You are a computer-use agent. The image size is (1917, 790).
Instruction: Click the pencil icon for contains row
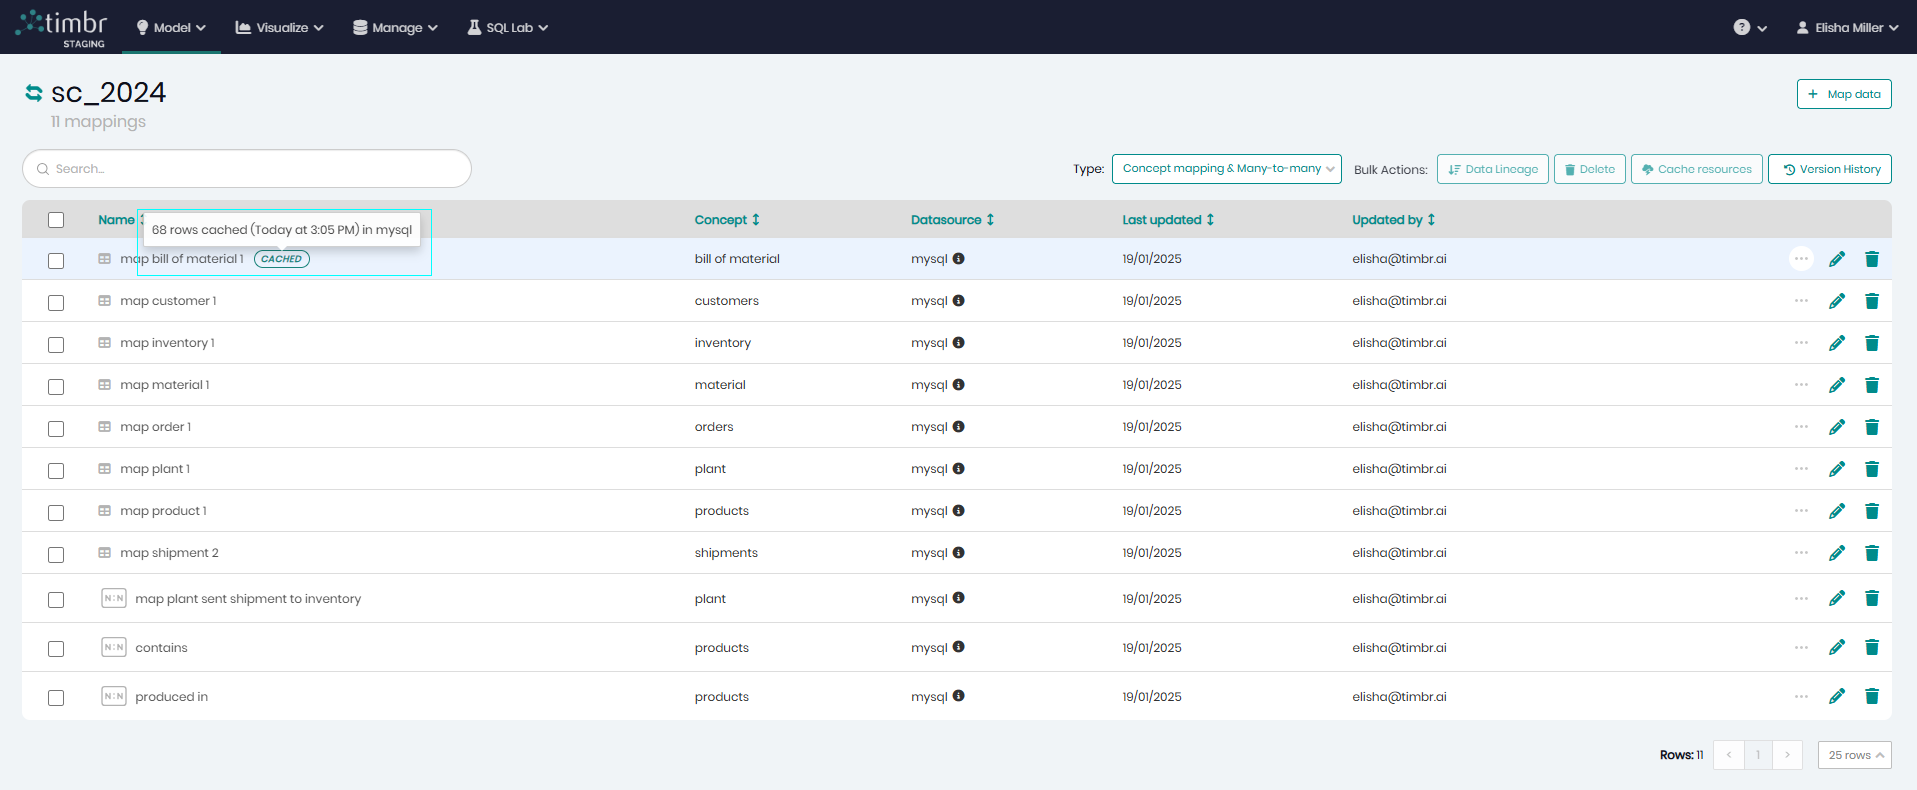(1836, 648)
